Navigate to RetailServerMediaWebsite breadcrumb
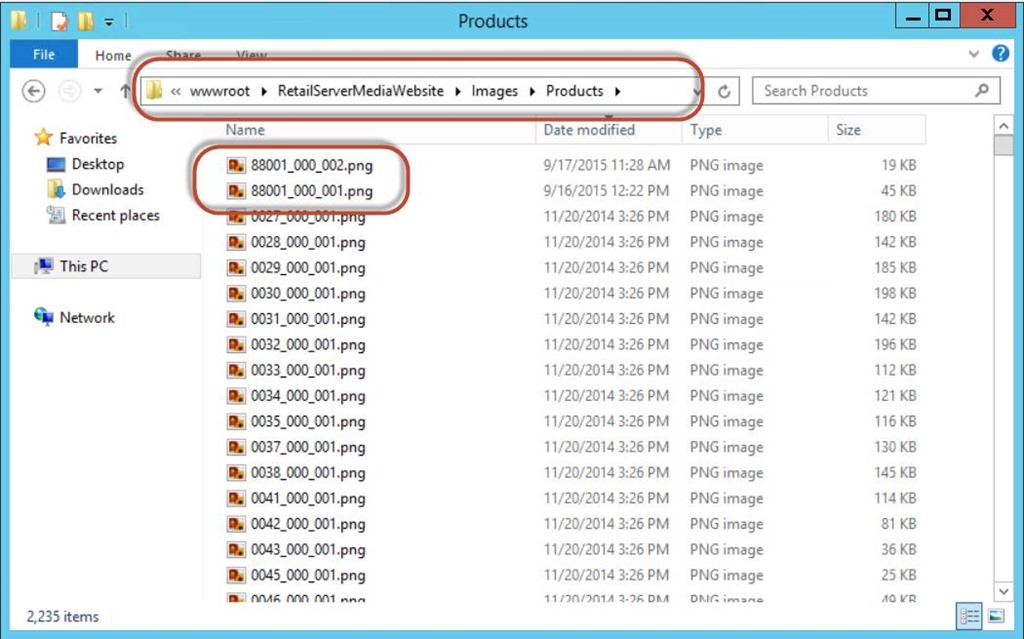The image size is (1024, 639). pyautogui.click(x=360, y=91)
